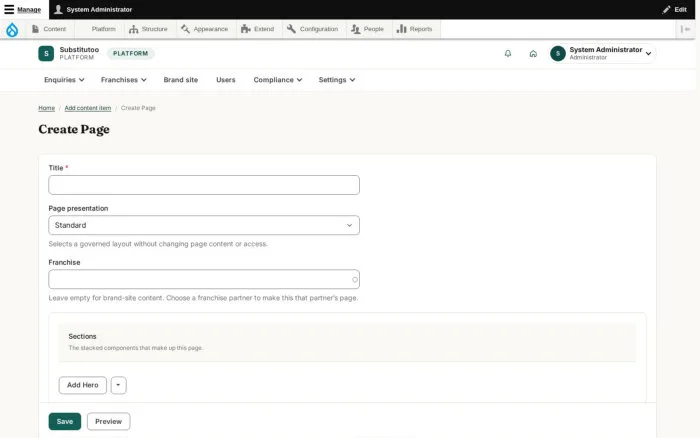Expand the Settings menu

[337, 80]
